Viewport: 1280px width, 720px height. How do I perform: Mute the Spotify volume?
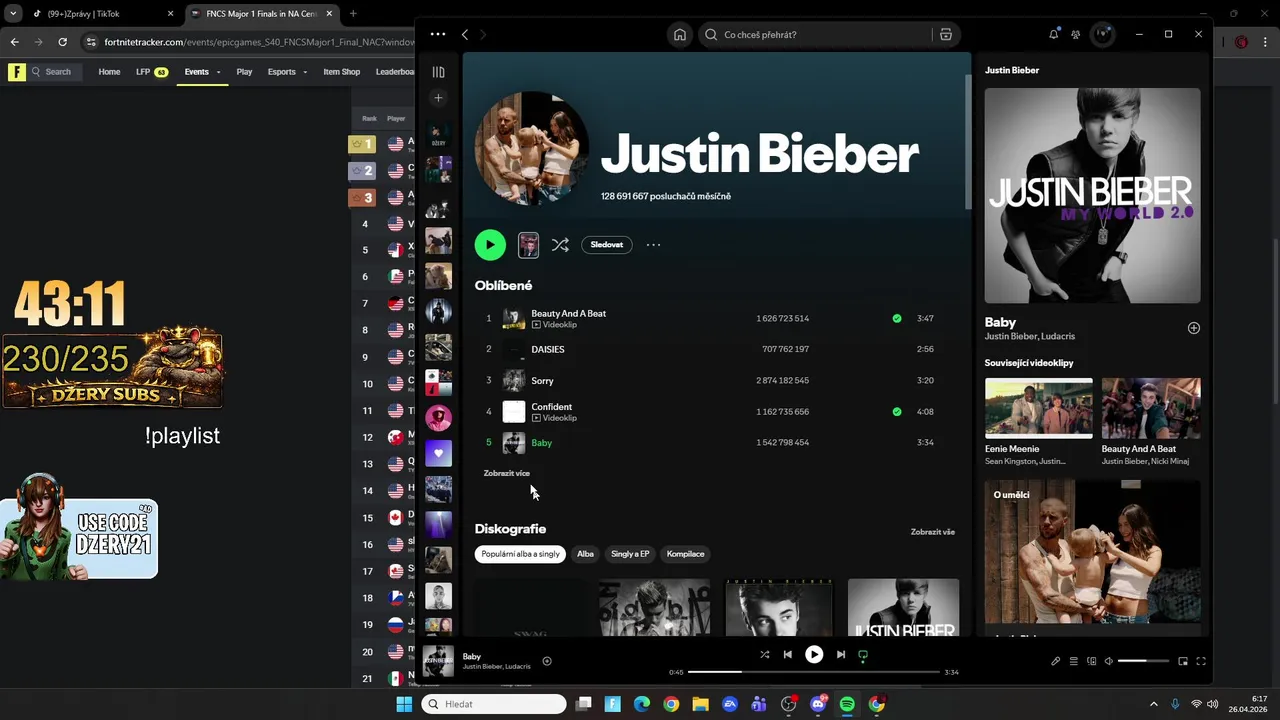pyautogui.click(x=1108, y=661)
